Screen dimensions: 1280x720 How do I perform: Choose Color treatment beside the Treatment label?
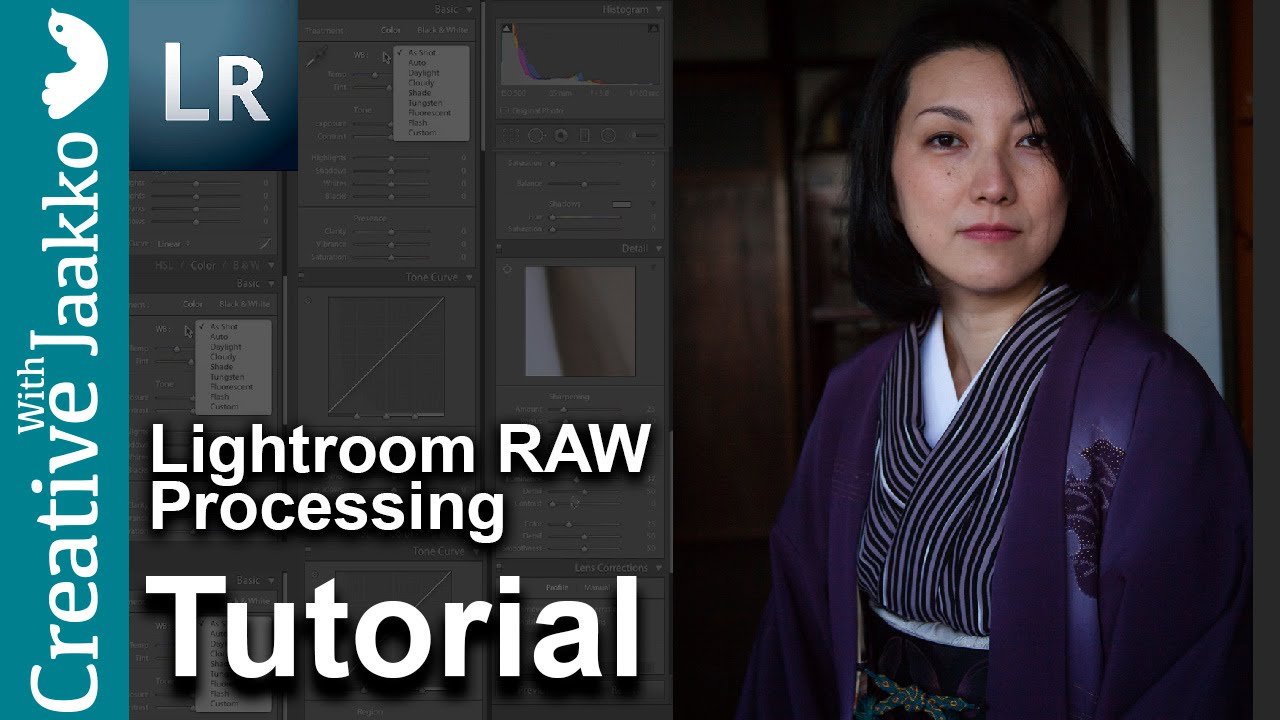(x=391, y=30)
